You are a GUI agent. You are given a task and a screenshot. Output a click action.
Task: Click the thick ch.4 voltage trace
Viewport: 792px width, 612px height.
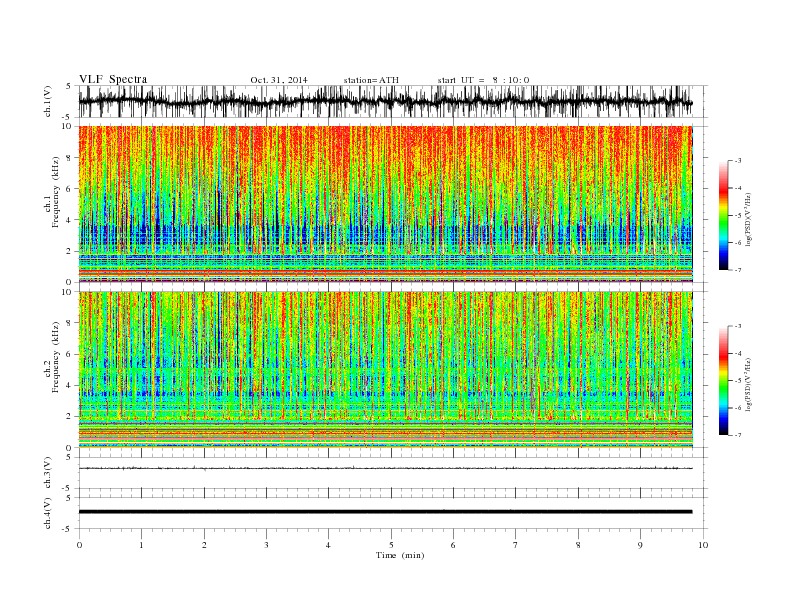pos(386,512)
